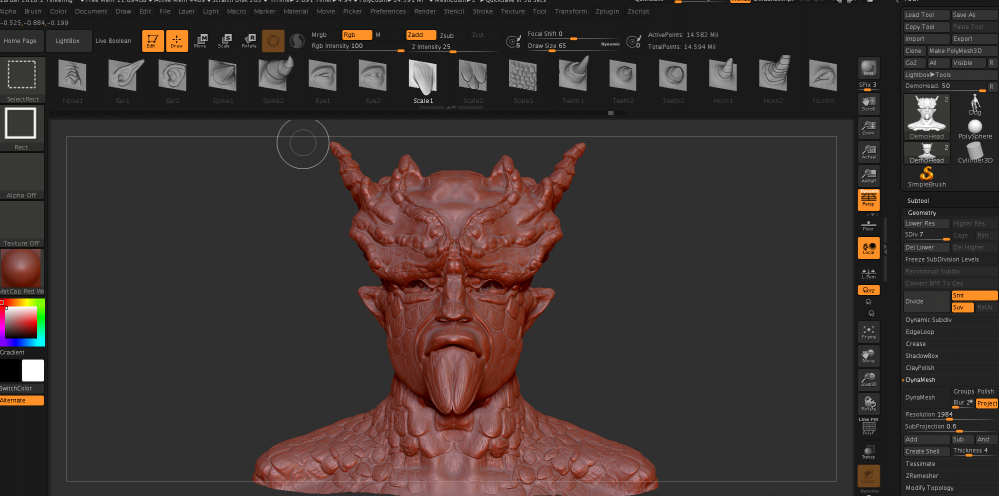Viewport: 999px width, 496px height.
Task: Toggle the Local symmetry icon
Action: [x=868, y=248]
